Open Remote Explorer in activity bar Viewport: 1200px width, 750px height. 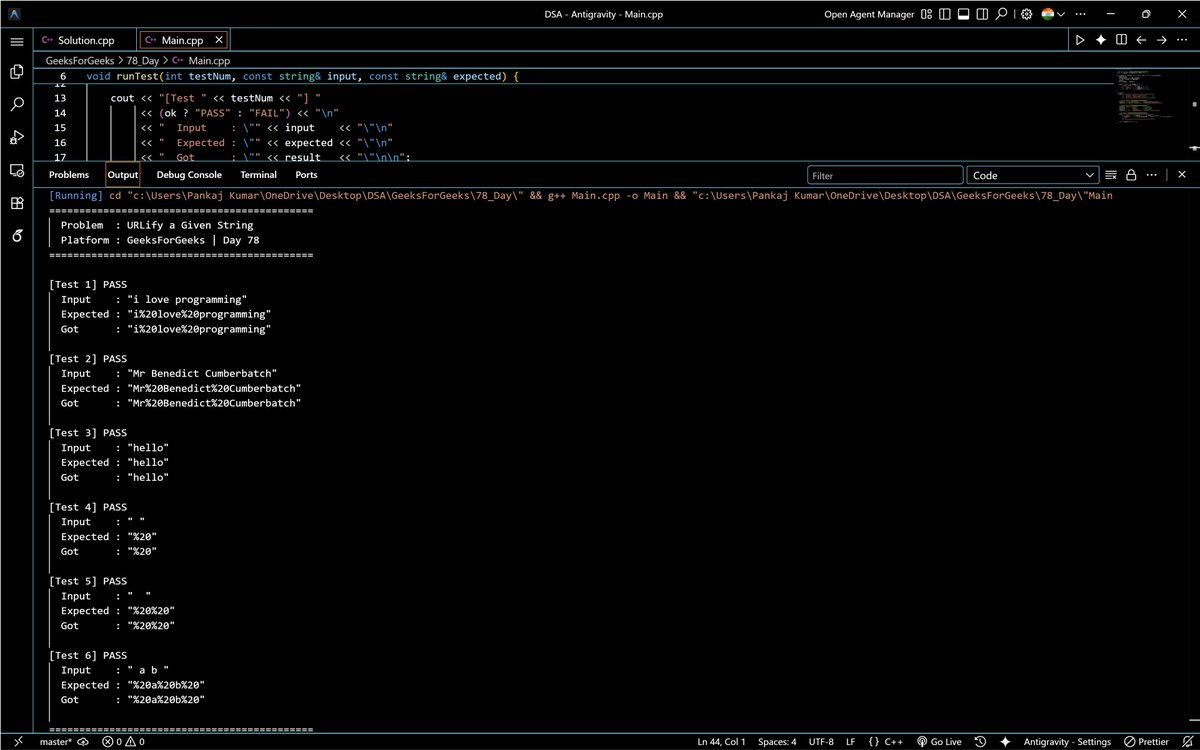coord(17,170)
